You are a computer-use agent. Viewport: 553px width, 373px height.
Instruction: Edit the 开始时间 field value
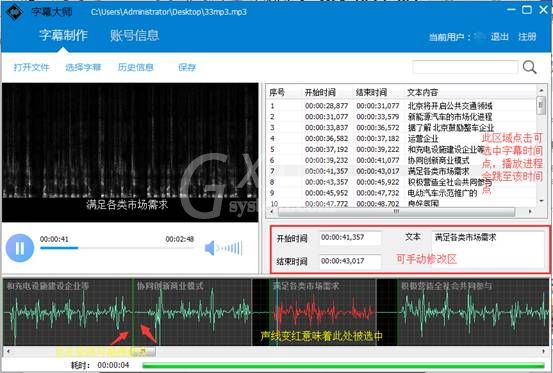tap(350, 238)
